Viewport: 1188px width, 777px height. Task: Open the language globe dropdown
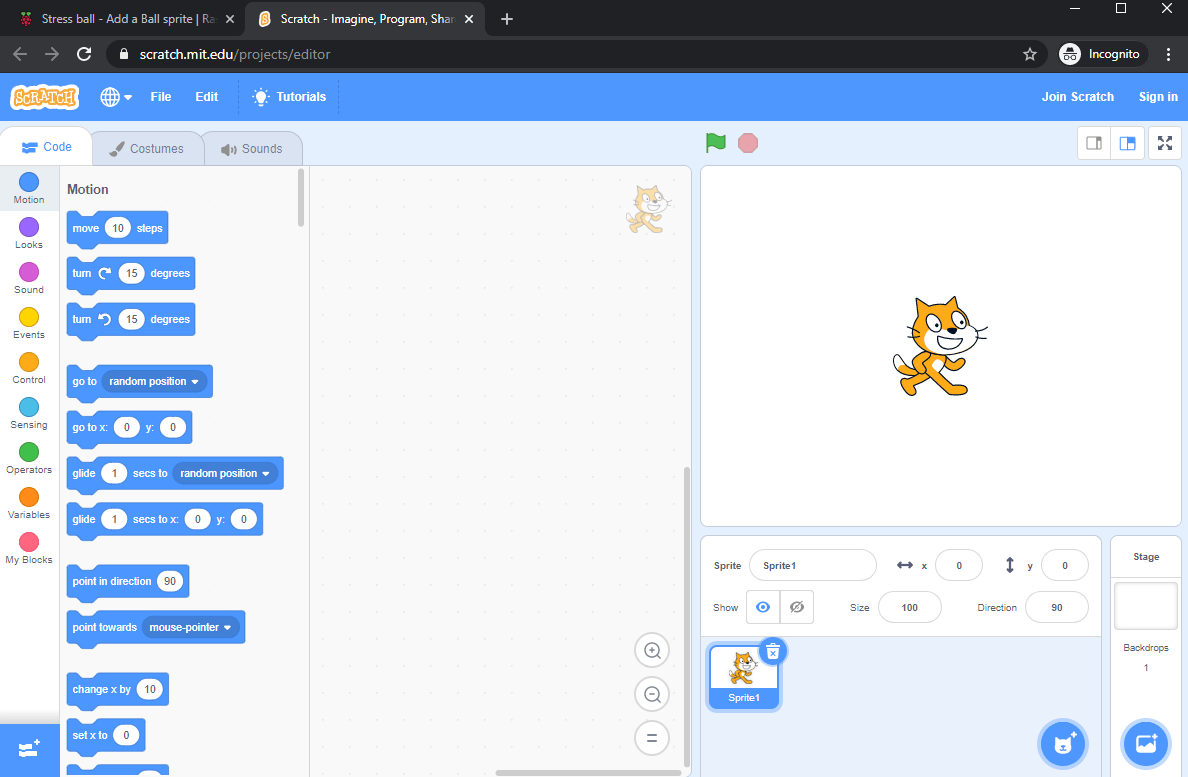pyautogui.click(x=115, y=97)
